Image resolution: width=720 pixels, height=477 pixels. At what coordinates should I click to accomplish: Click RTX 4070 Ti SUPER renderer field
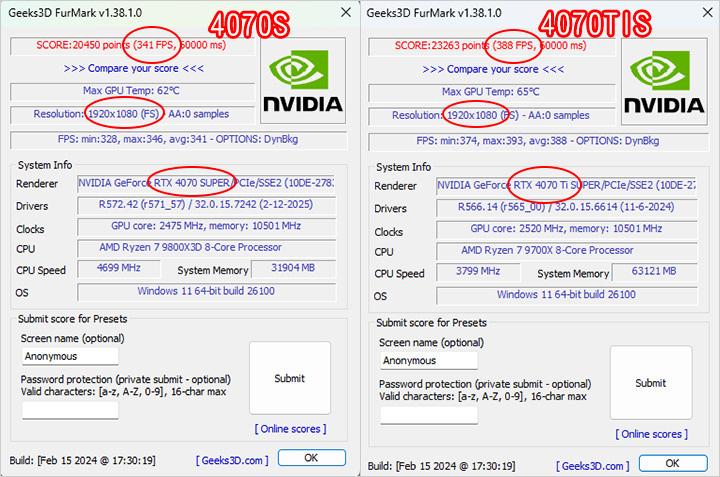point(567,185)
